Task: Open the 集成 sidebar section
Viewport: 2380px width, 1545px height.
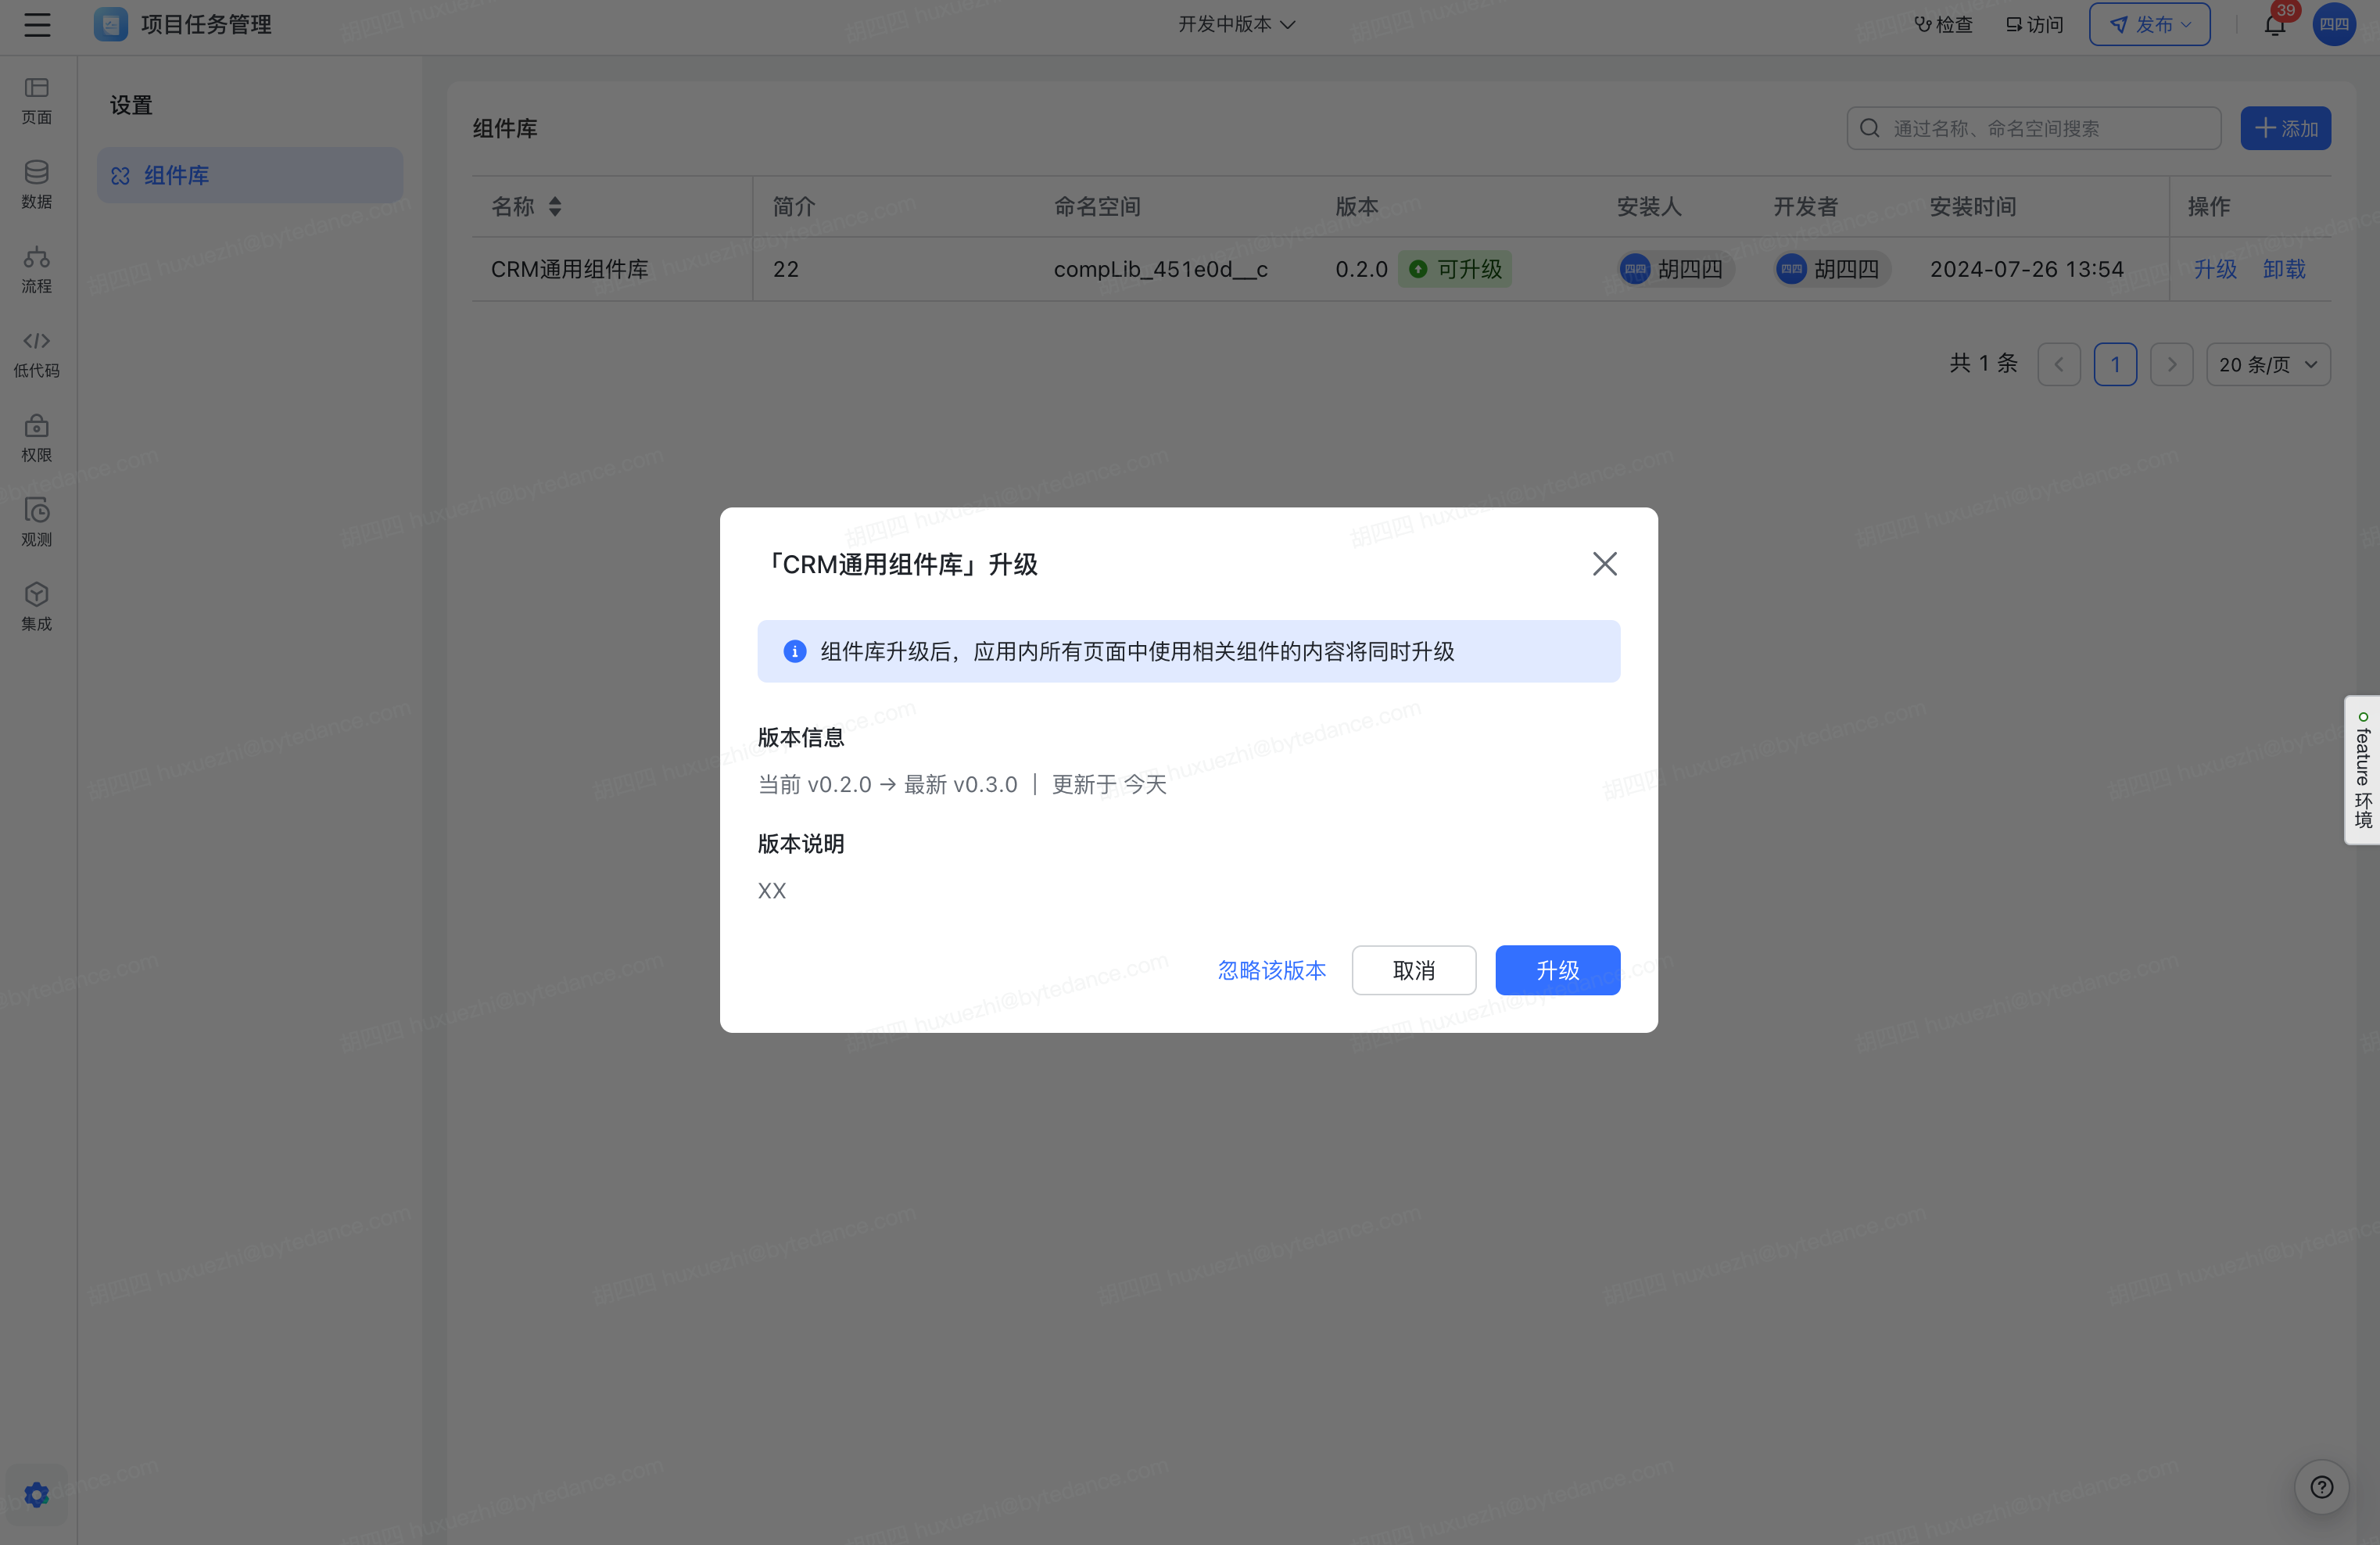Action: (37, 607)
